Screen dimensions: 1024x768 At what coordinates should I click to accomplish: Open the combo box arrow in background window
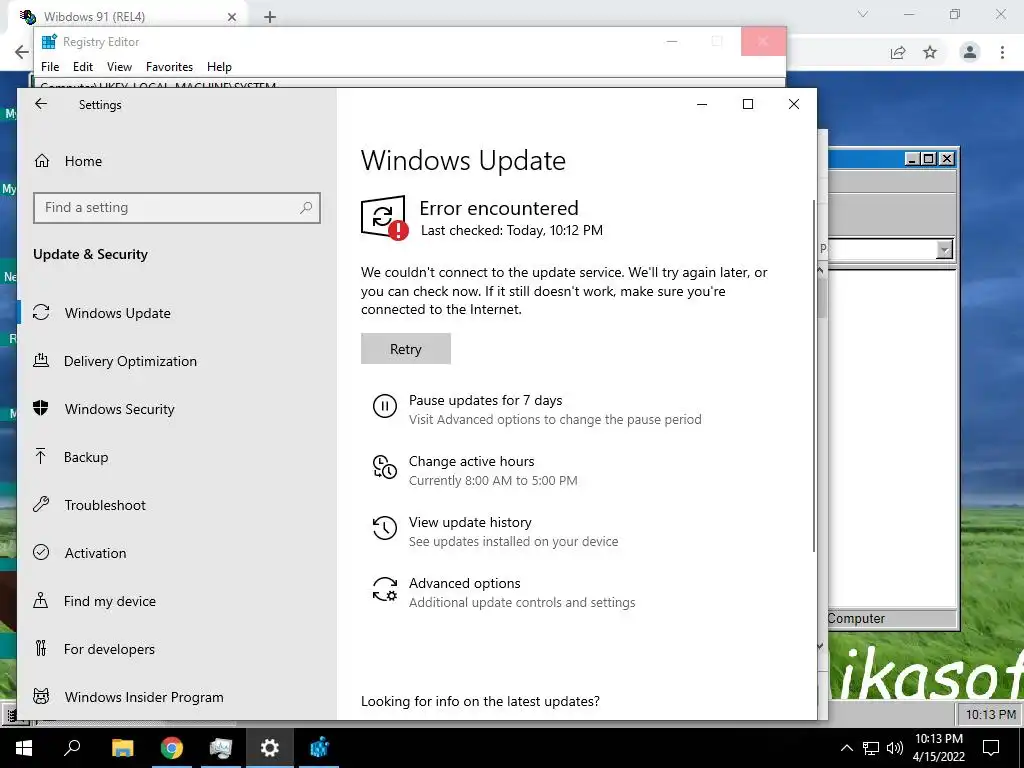pos(944,249)
